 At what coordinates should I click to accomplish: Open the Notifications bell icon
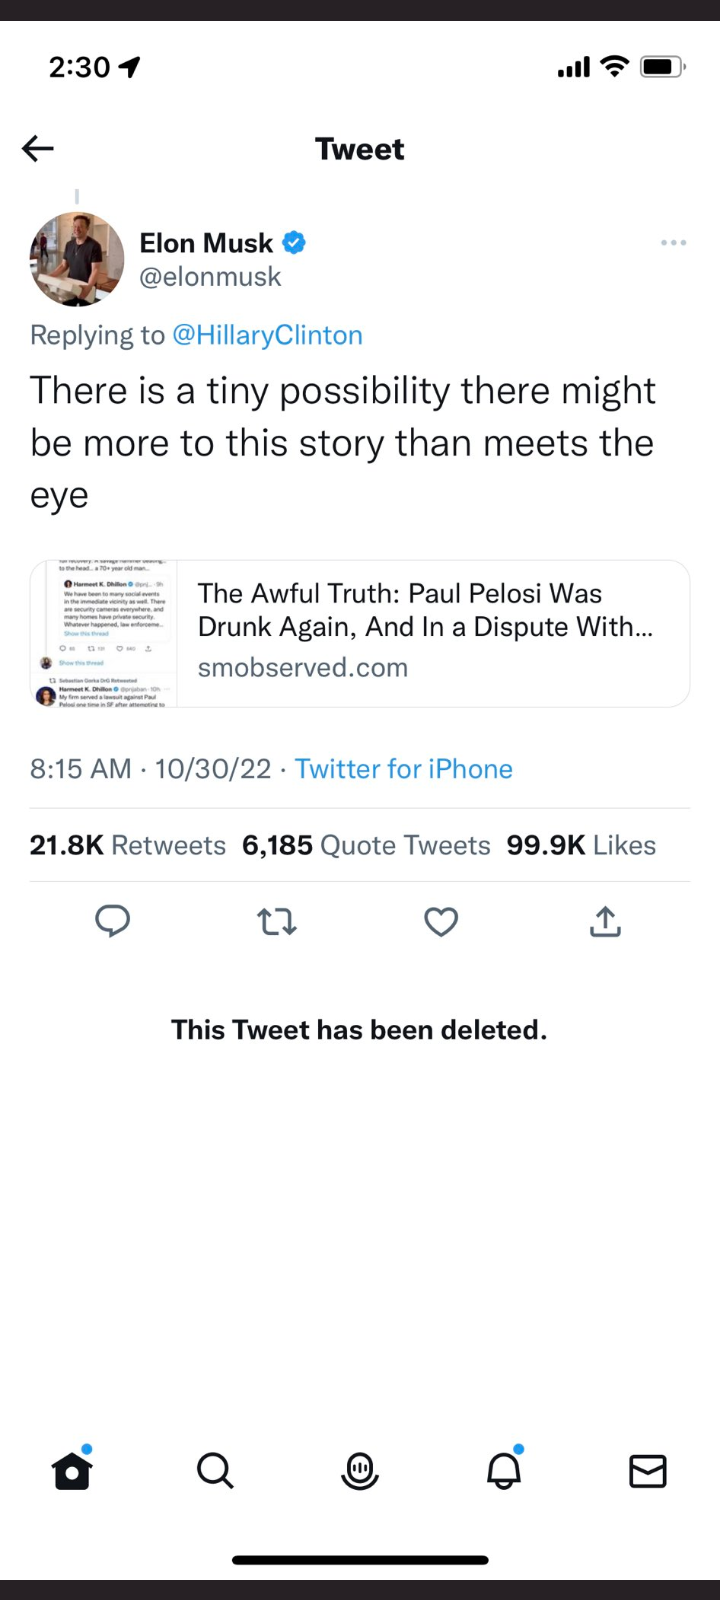[x=504, y=1471]
